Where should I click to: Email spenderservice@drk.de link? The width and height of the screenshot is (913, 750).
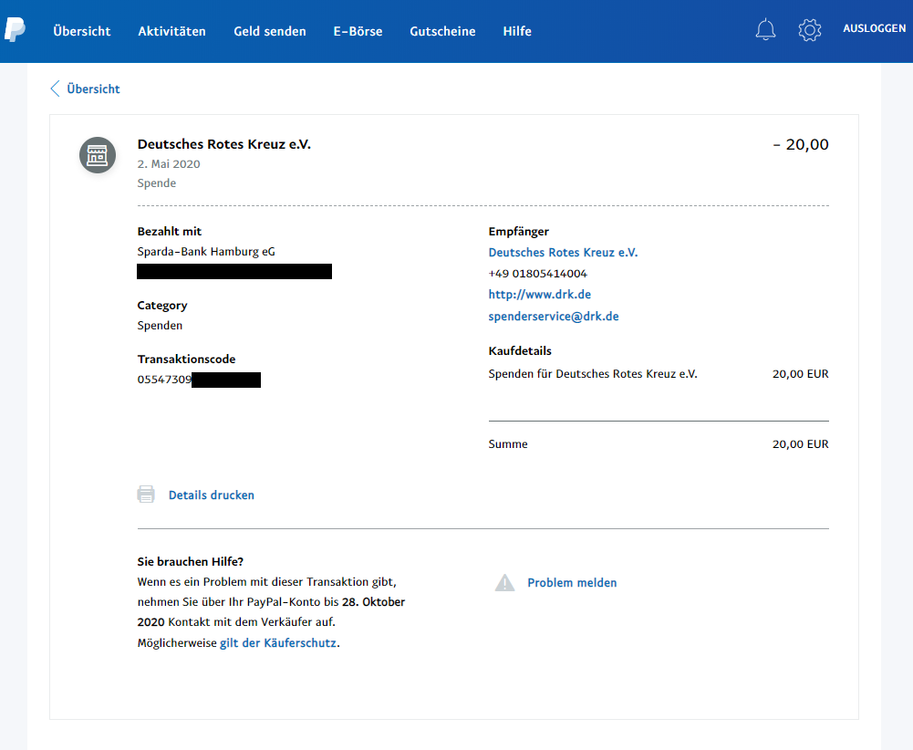pos(553,316)
